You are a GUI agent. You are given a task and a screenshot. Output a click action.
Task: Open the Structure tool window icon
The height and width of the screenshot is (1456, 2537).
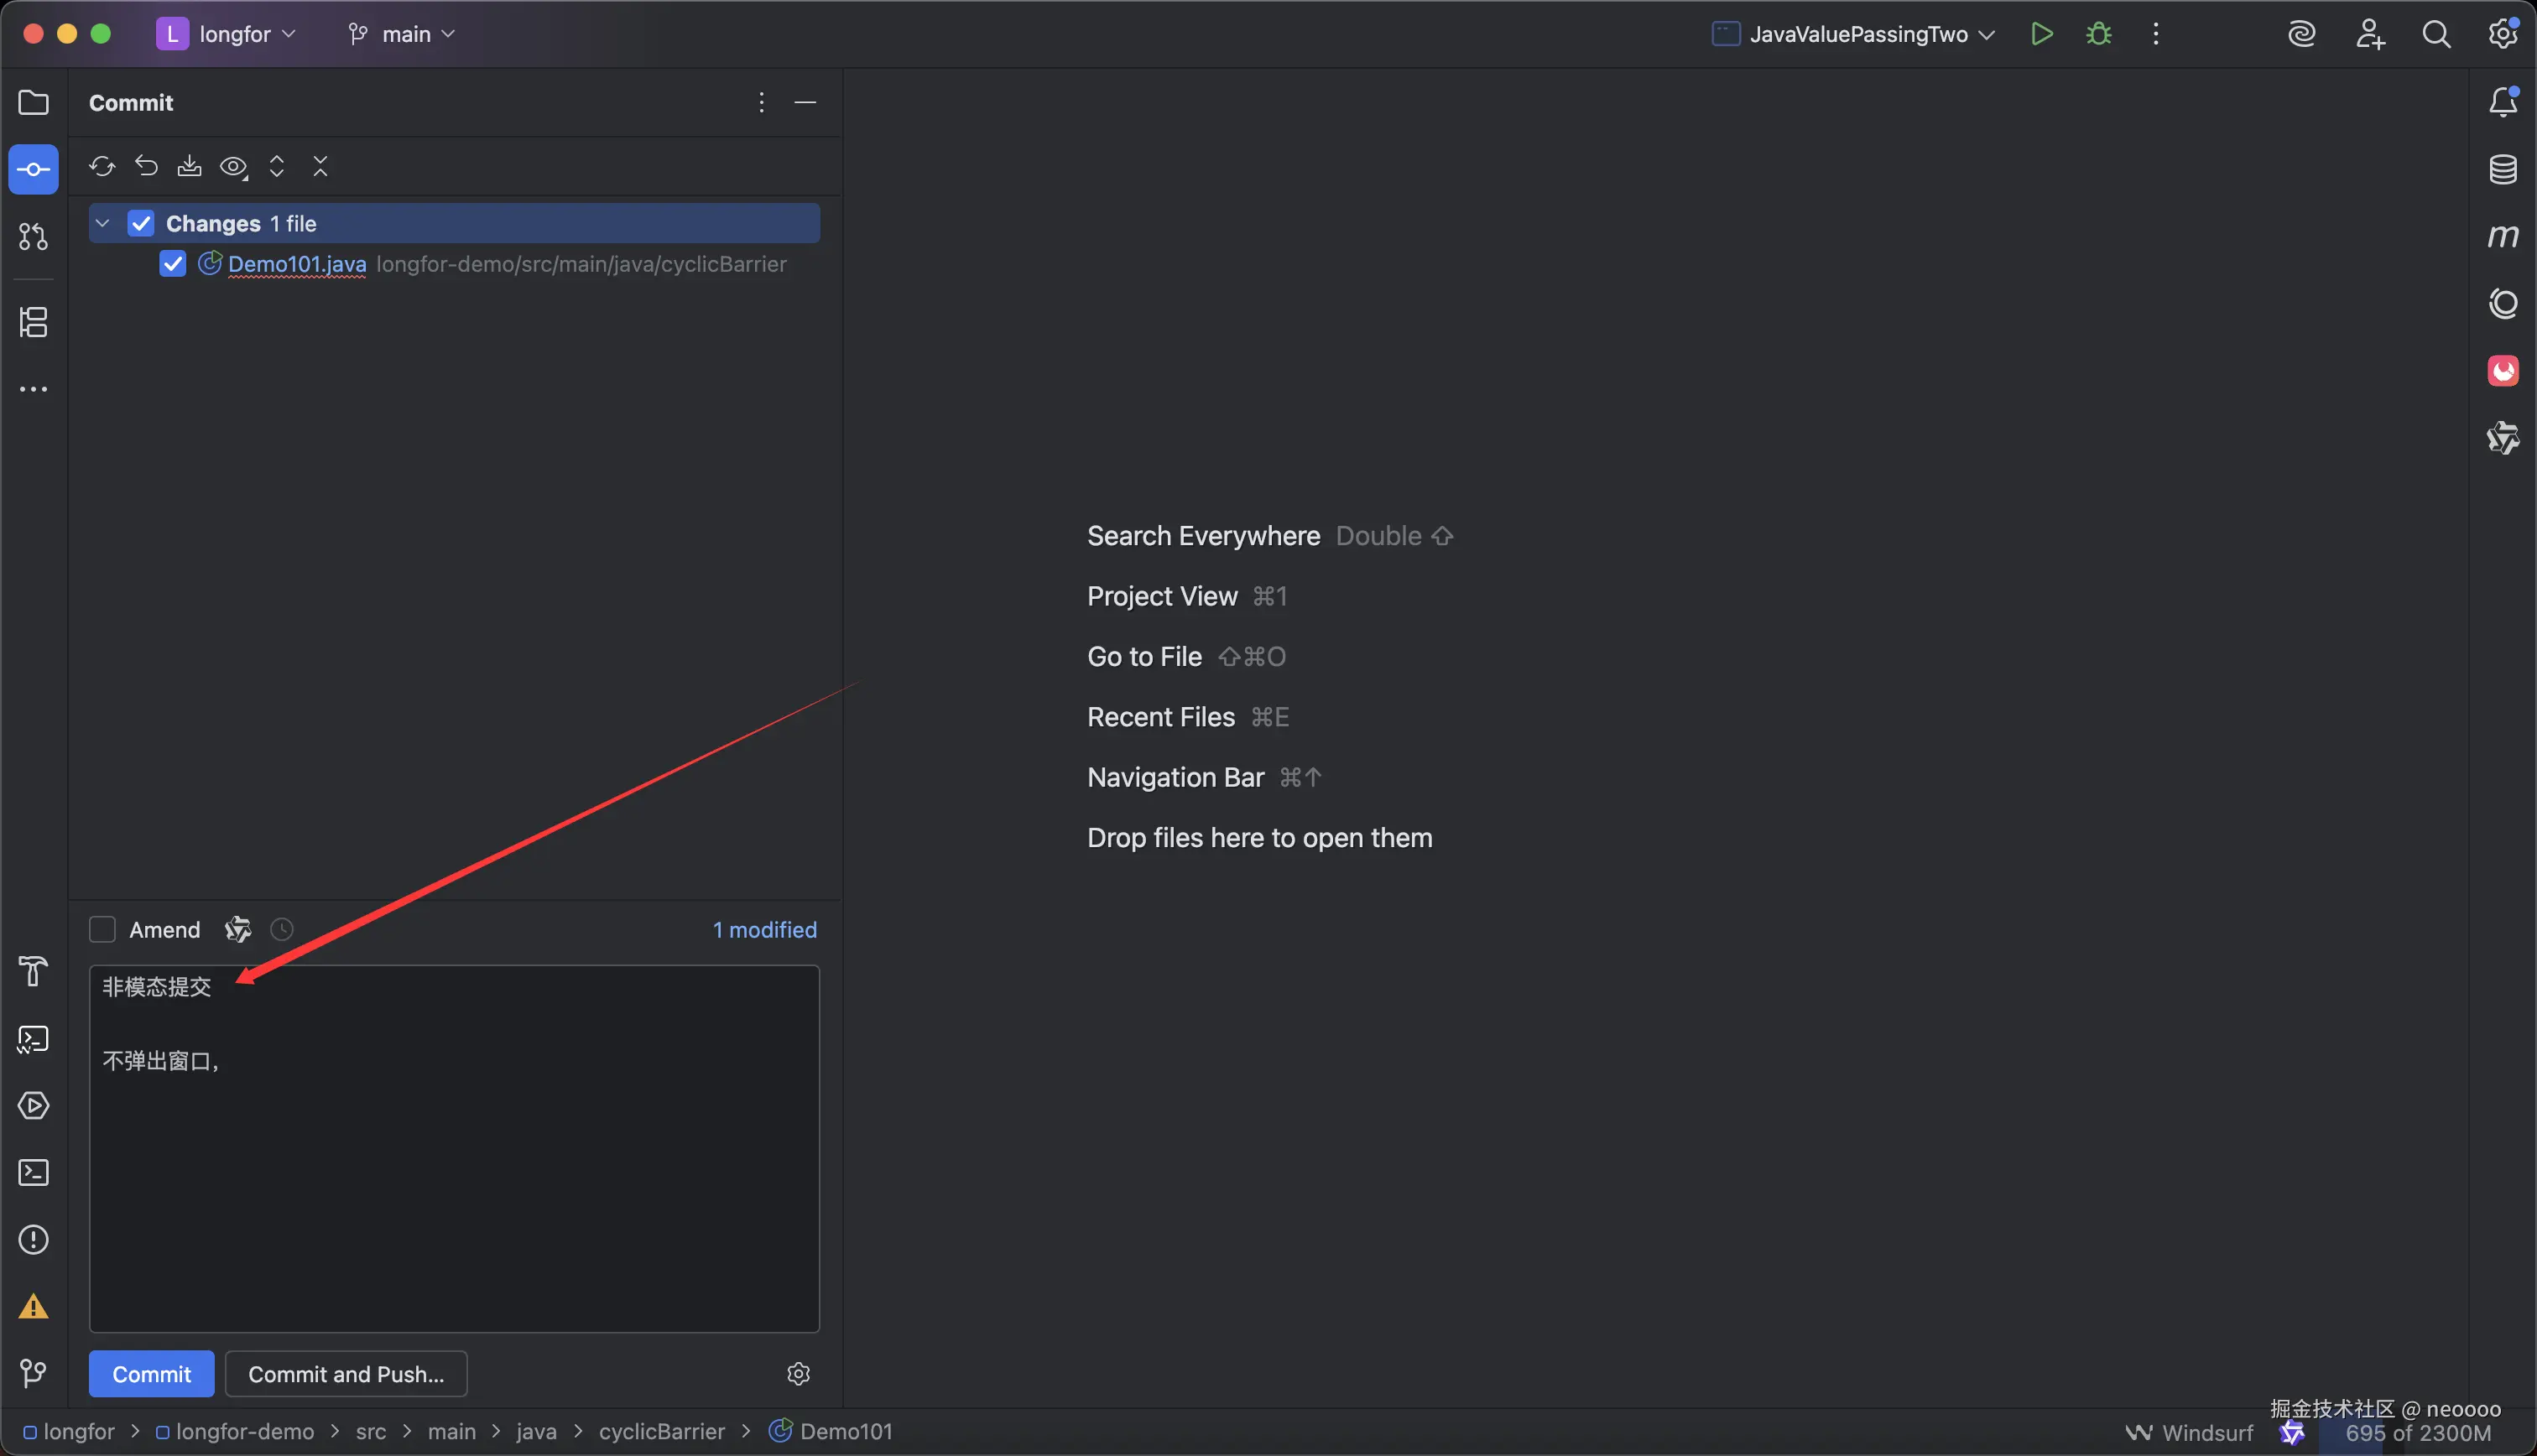[33, 322]
